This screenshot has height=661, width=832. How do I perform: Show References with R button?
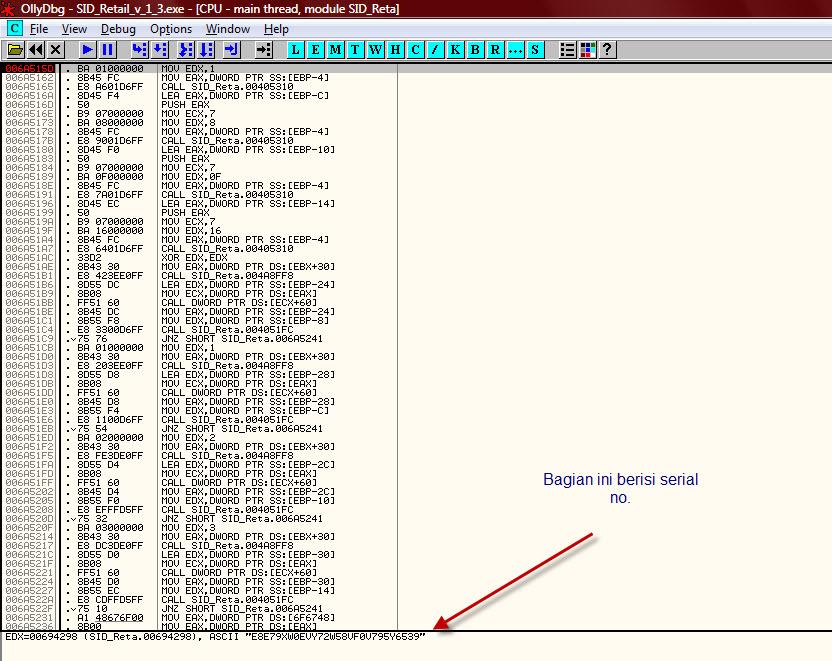[495, 50]
